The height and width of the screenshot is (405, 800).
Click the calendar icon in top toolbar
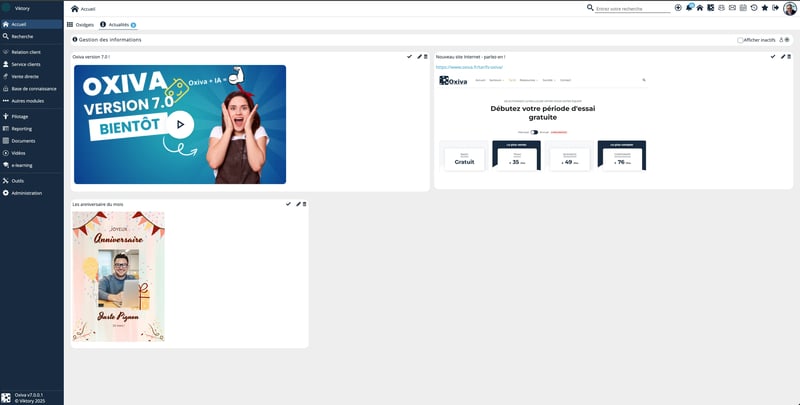(743, 8)
